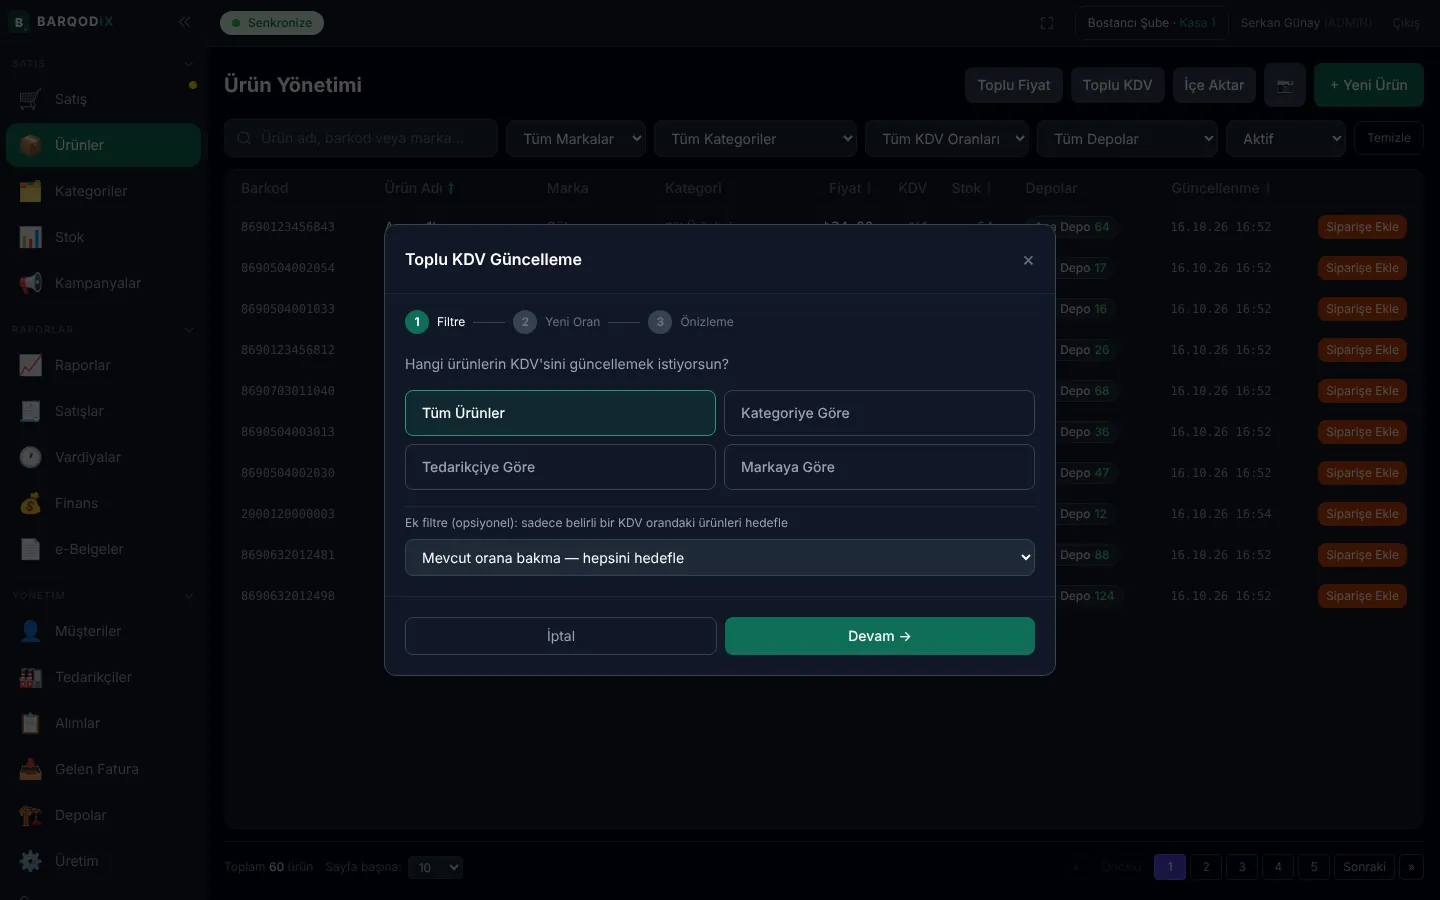Click the e-Belgeler document icon
The height and width of the screenshot is (900, 1440).
pos(31,549)
